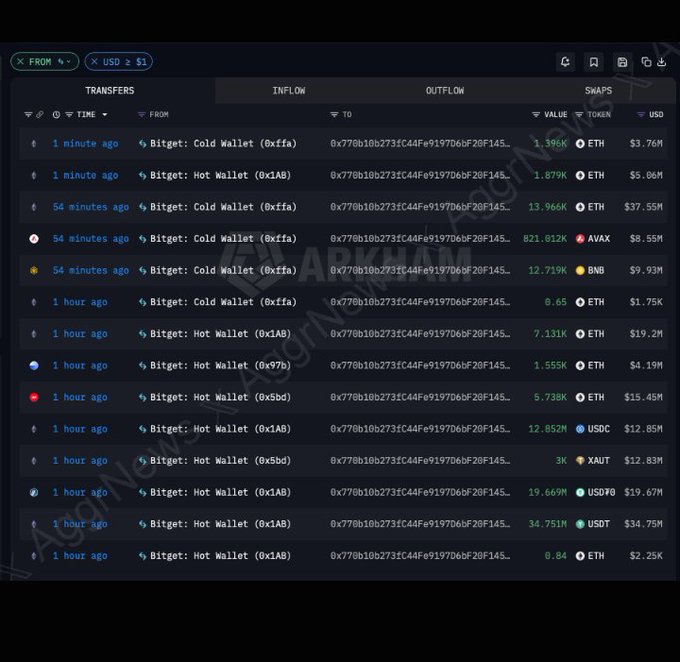Screen dimensions: 680x662
Task: Click Avalanche chain icon in AVAX row
Action: coord(34,239)
